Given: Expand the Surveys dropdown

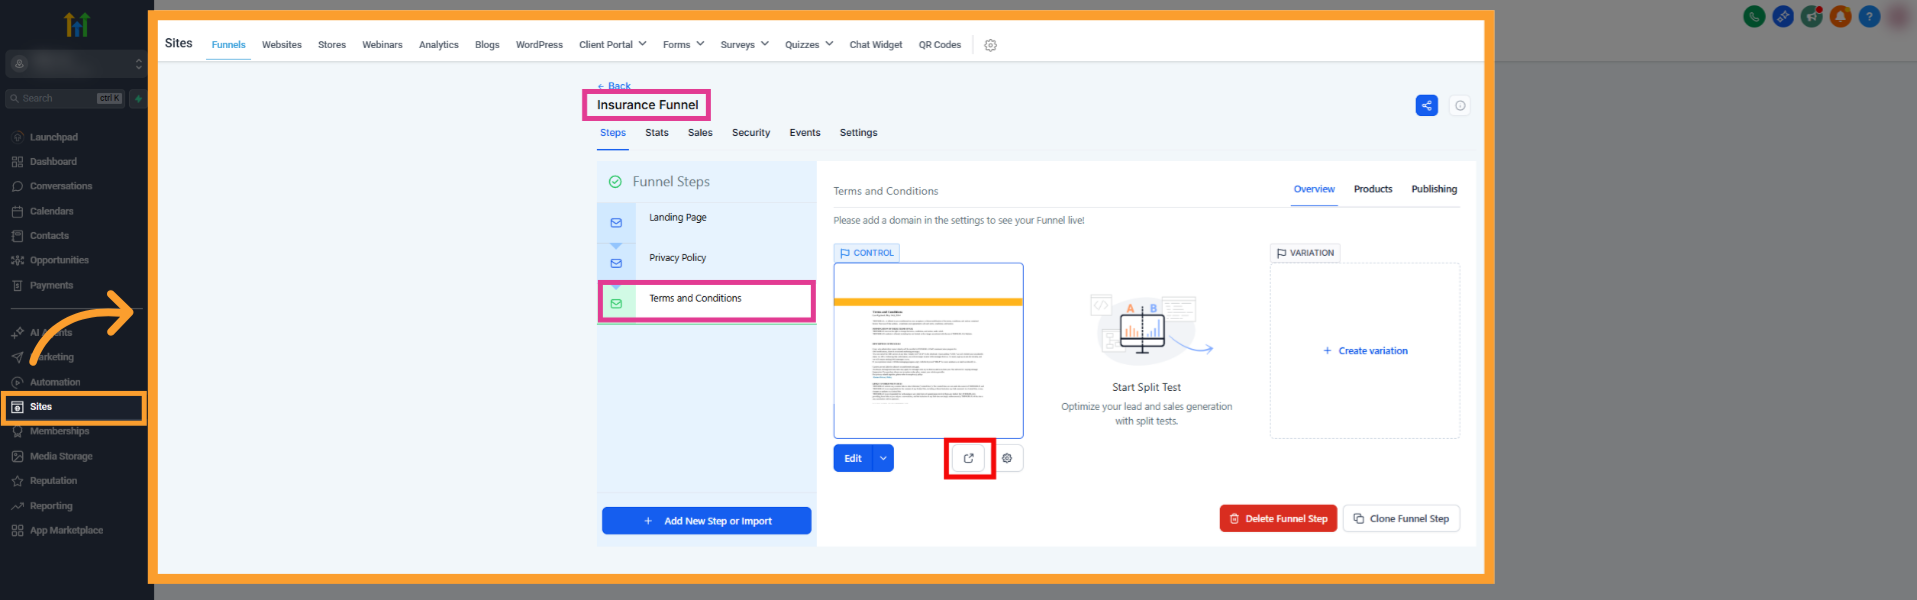Looking at the screenshot, I should tap(764, 44).
